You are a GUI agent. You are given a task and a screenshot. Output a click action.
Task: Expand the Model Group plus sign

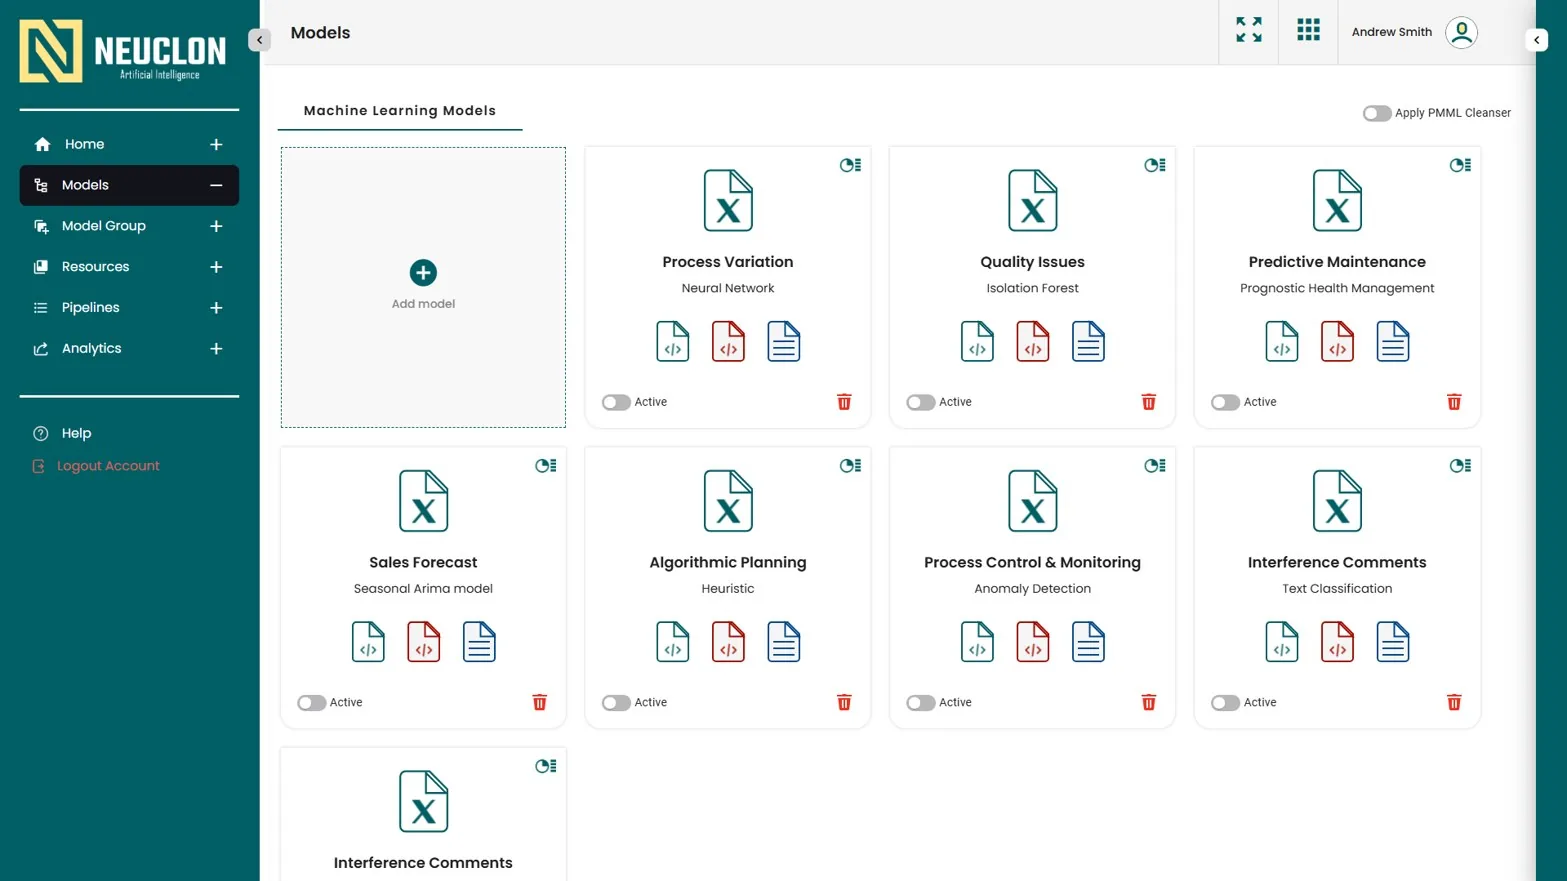216,226
